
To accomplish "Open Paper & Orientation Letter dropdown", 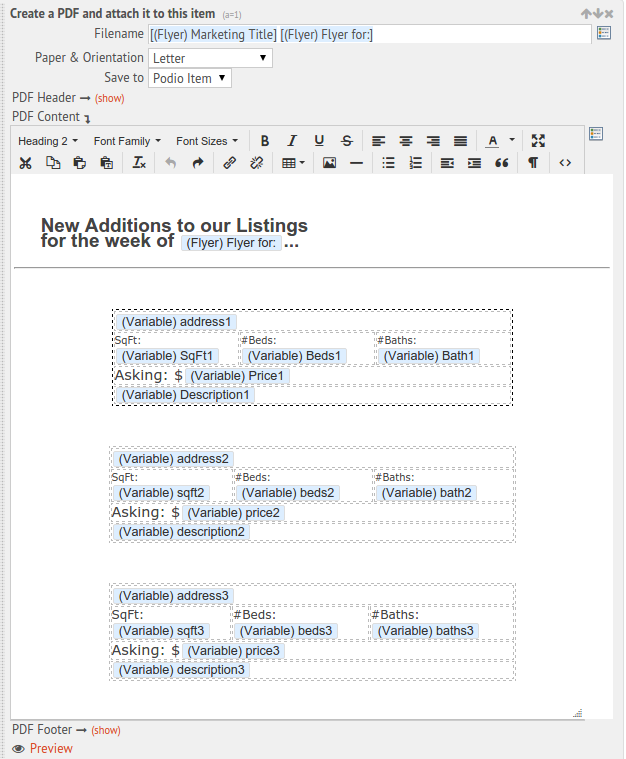I will pyautogui.click(x=210, y=58).
